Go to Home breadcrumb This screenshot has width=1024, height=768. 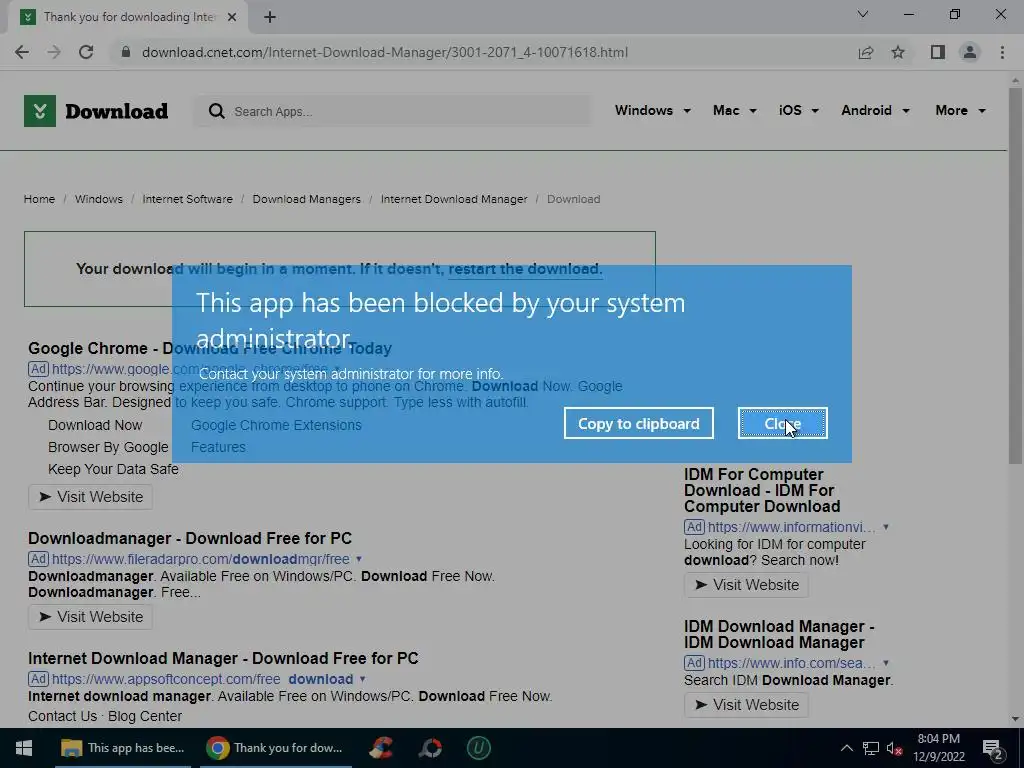pyautogui.click(x=39, y=199)
